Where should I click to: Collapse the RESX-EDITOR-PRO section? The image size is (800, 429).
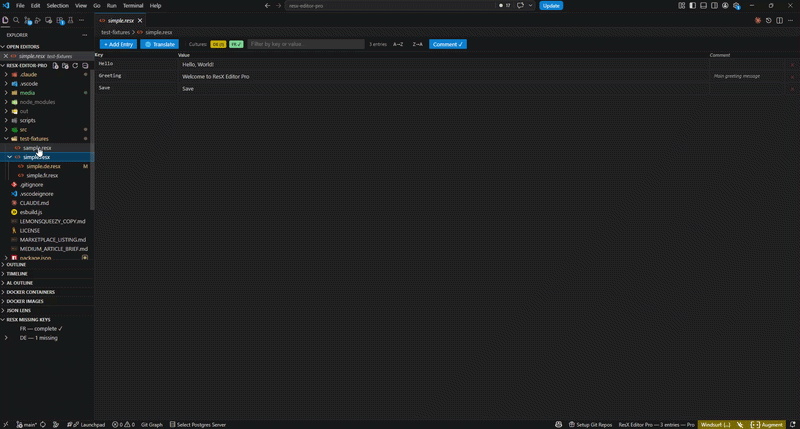click(x=3, y=65)
